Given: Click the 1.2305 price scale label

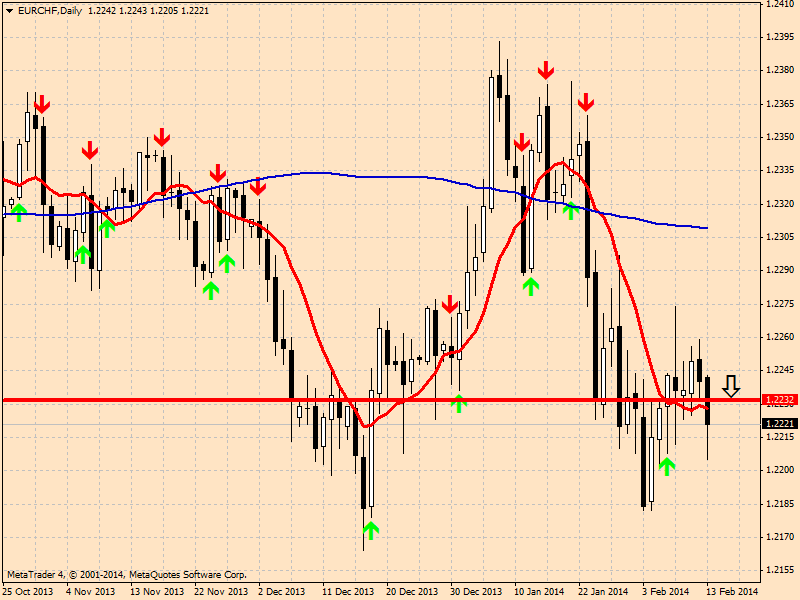Looking at the screenshot, I should (780, 237).
